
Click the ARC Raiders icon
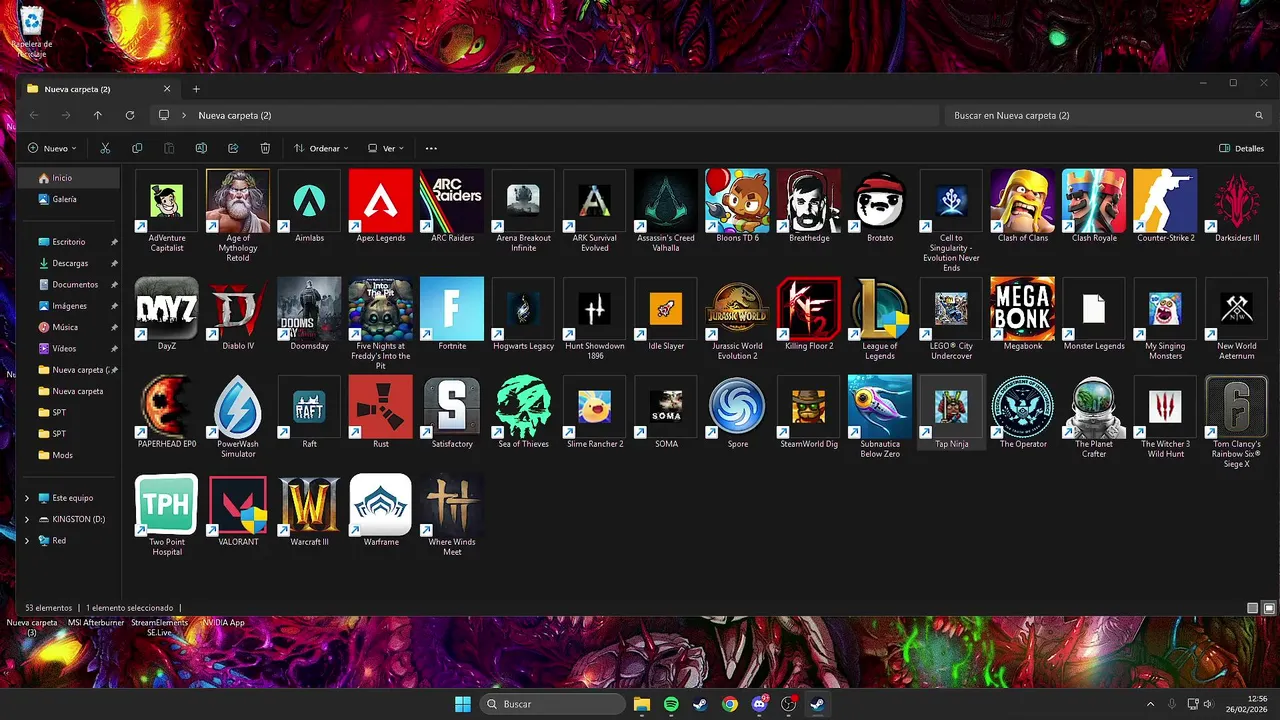point(452,201)
